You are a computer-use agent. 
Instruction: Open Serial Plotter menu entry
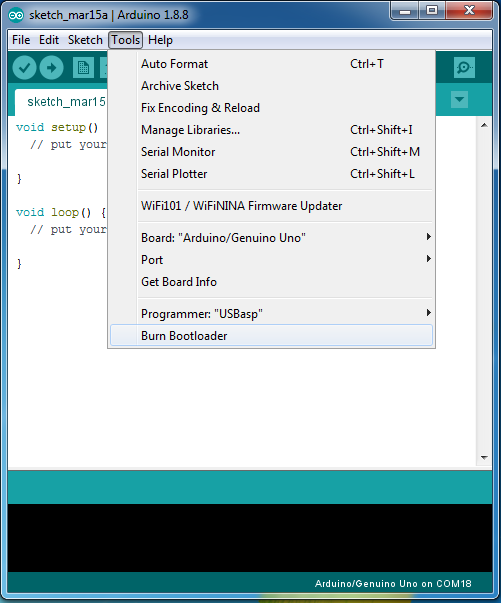point(271,174)
